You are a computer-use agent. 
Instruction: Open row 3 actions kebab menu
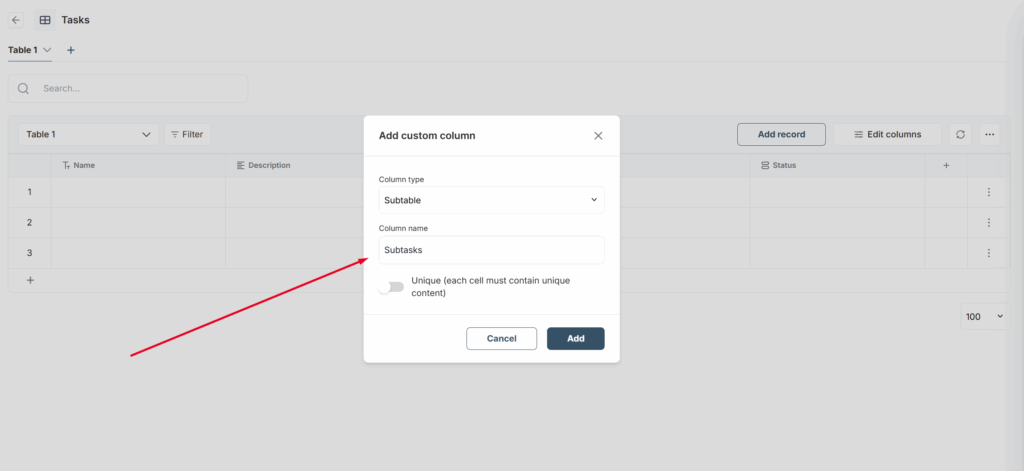(989, 253)
